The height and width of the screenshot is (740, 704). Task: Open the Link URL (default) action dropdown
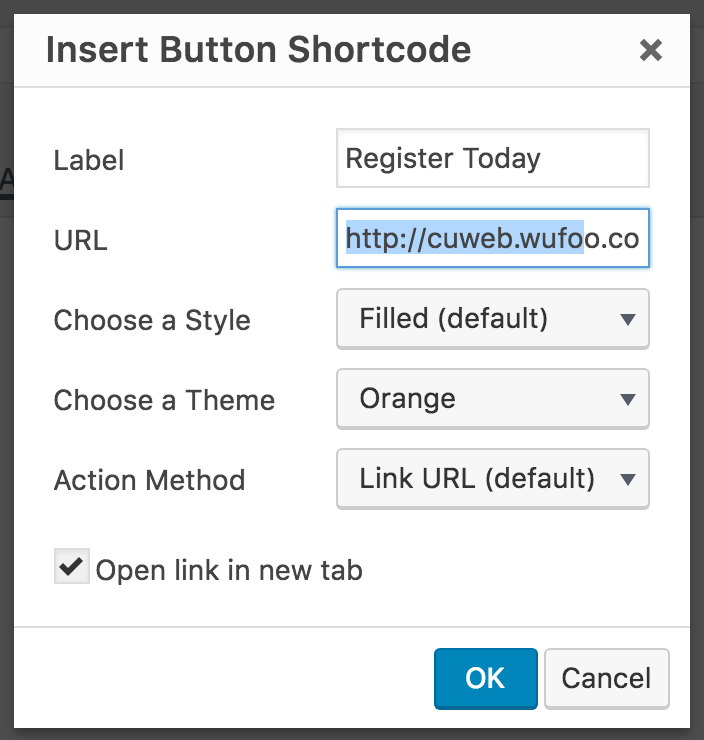tap(493, 479)
